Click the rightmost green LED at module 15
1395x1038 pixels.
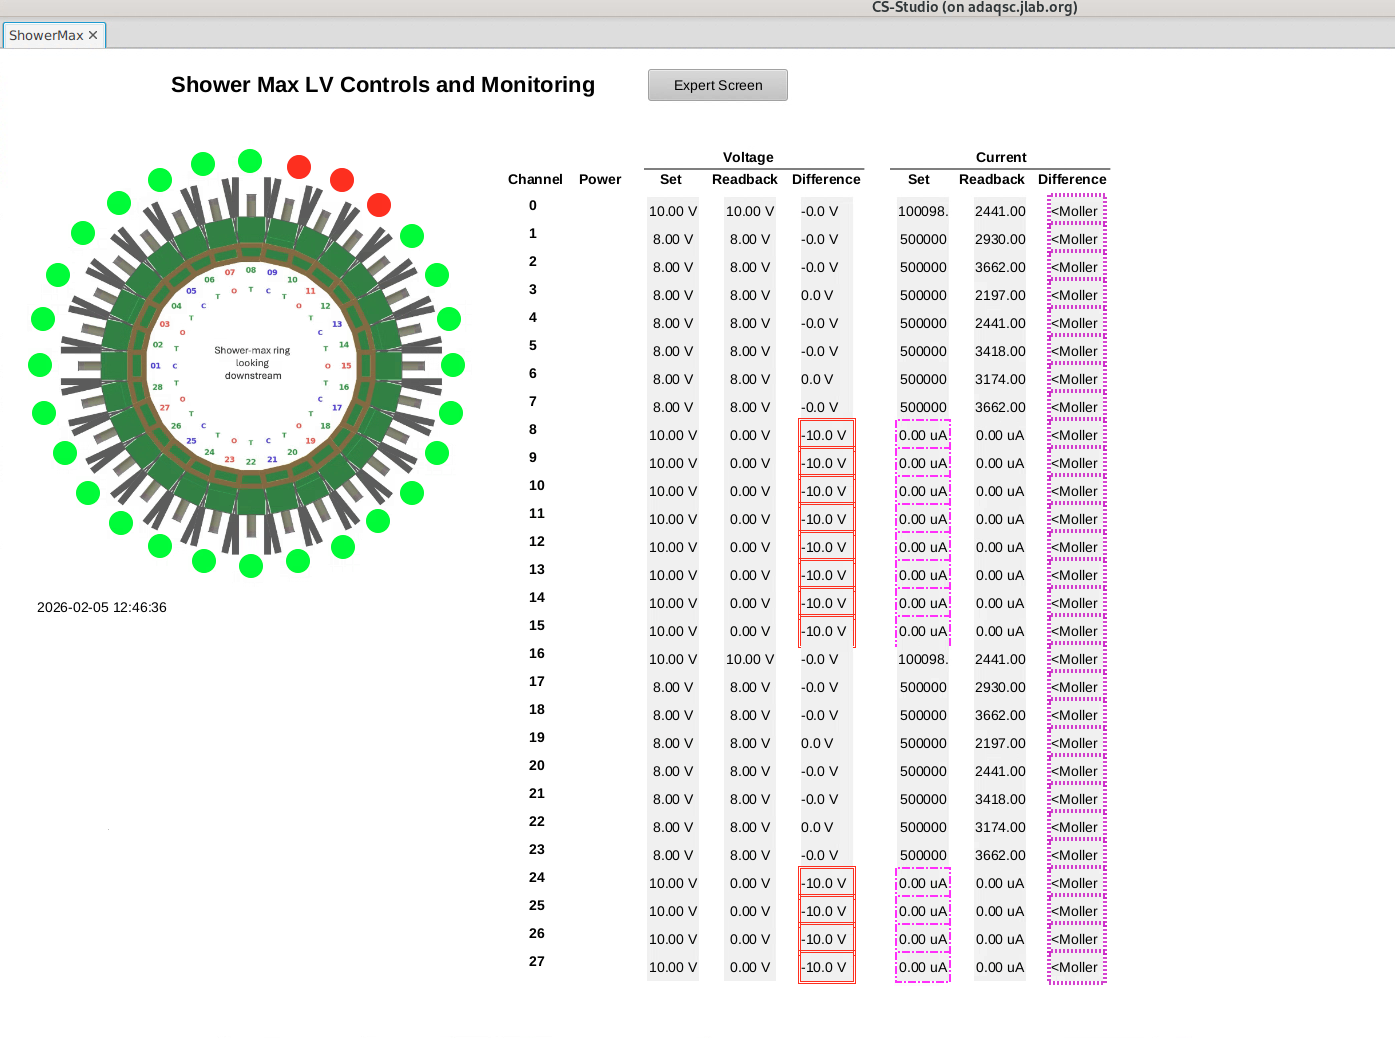pos(453,365)
